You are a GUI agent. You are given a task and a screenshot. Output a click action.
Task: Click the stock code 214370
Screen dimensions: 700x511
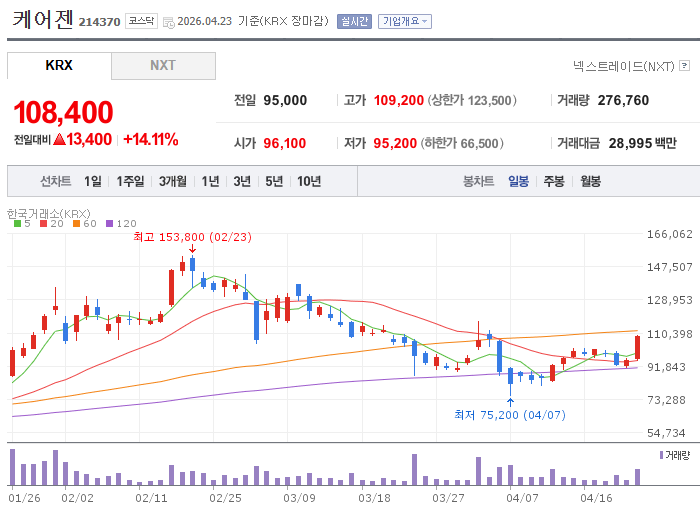click(x=100, y=22)
